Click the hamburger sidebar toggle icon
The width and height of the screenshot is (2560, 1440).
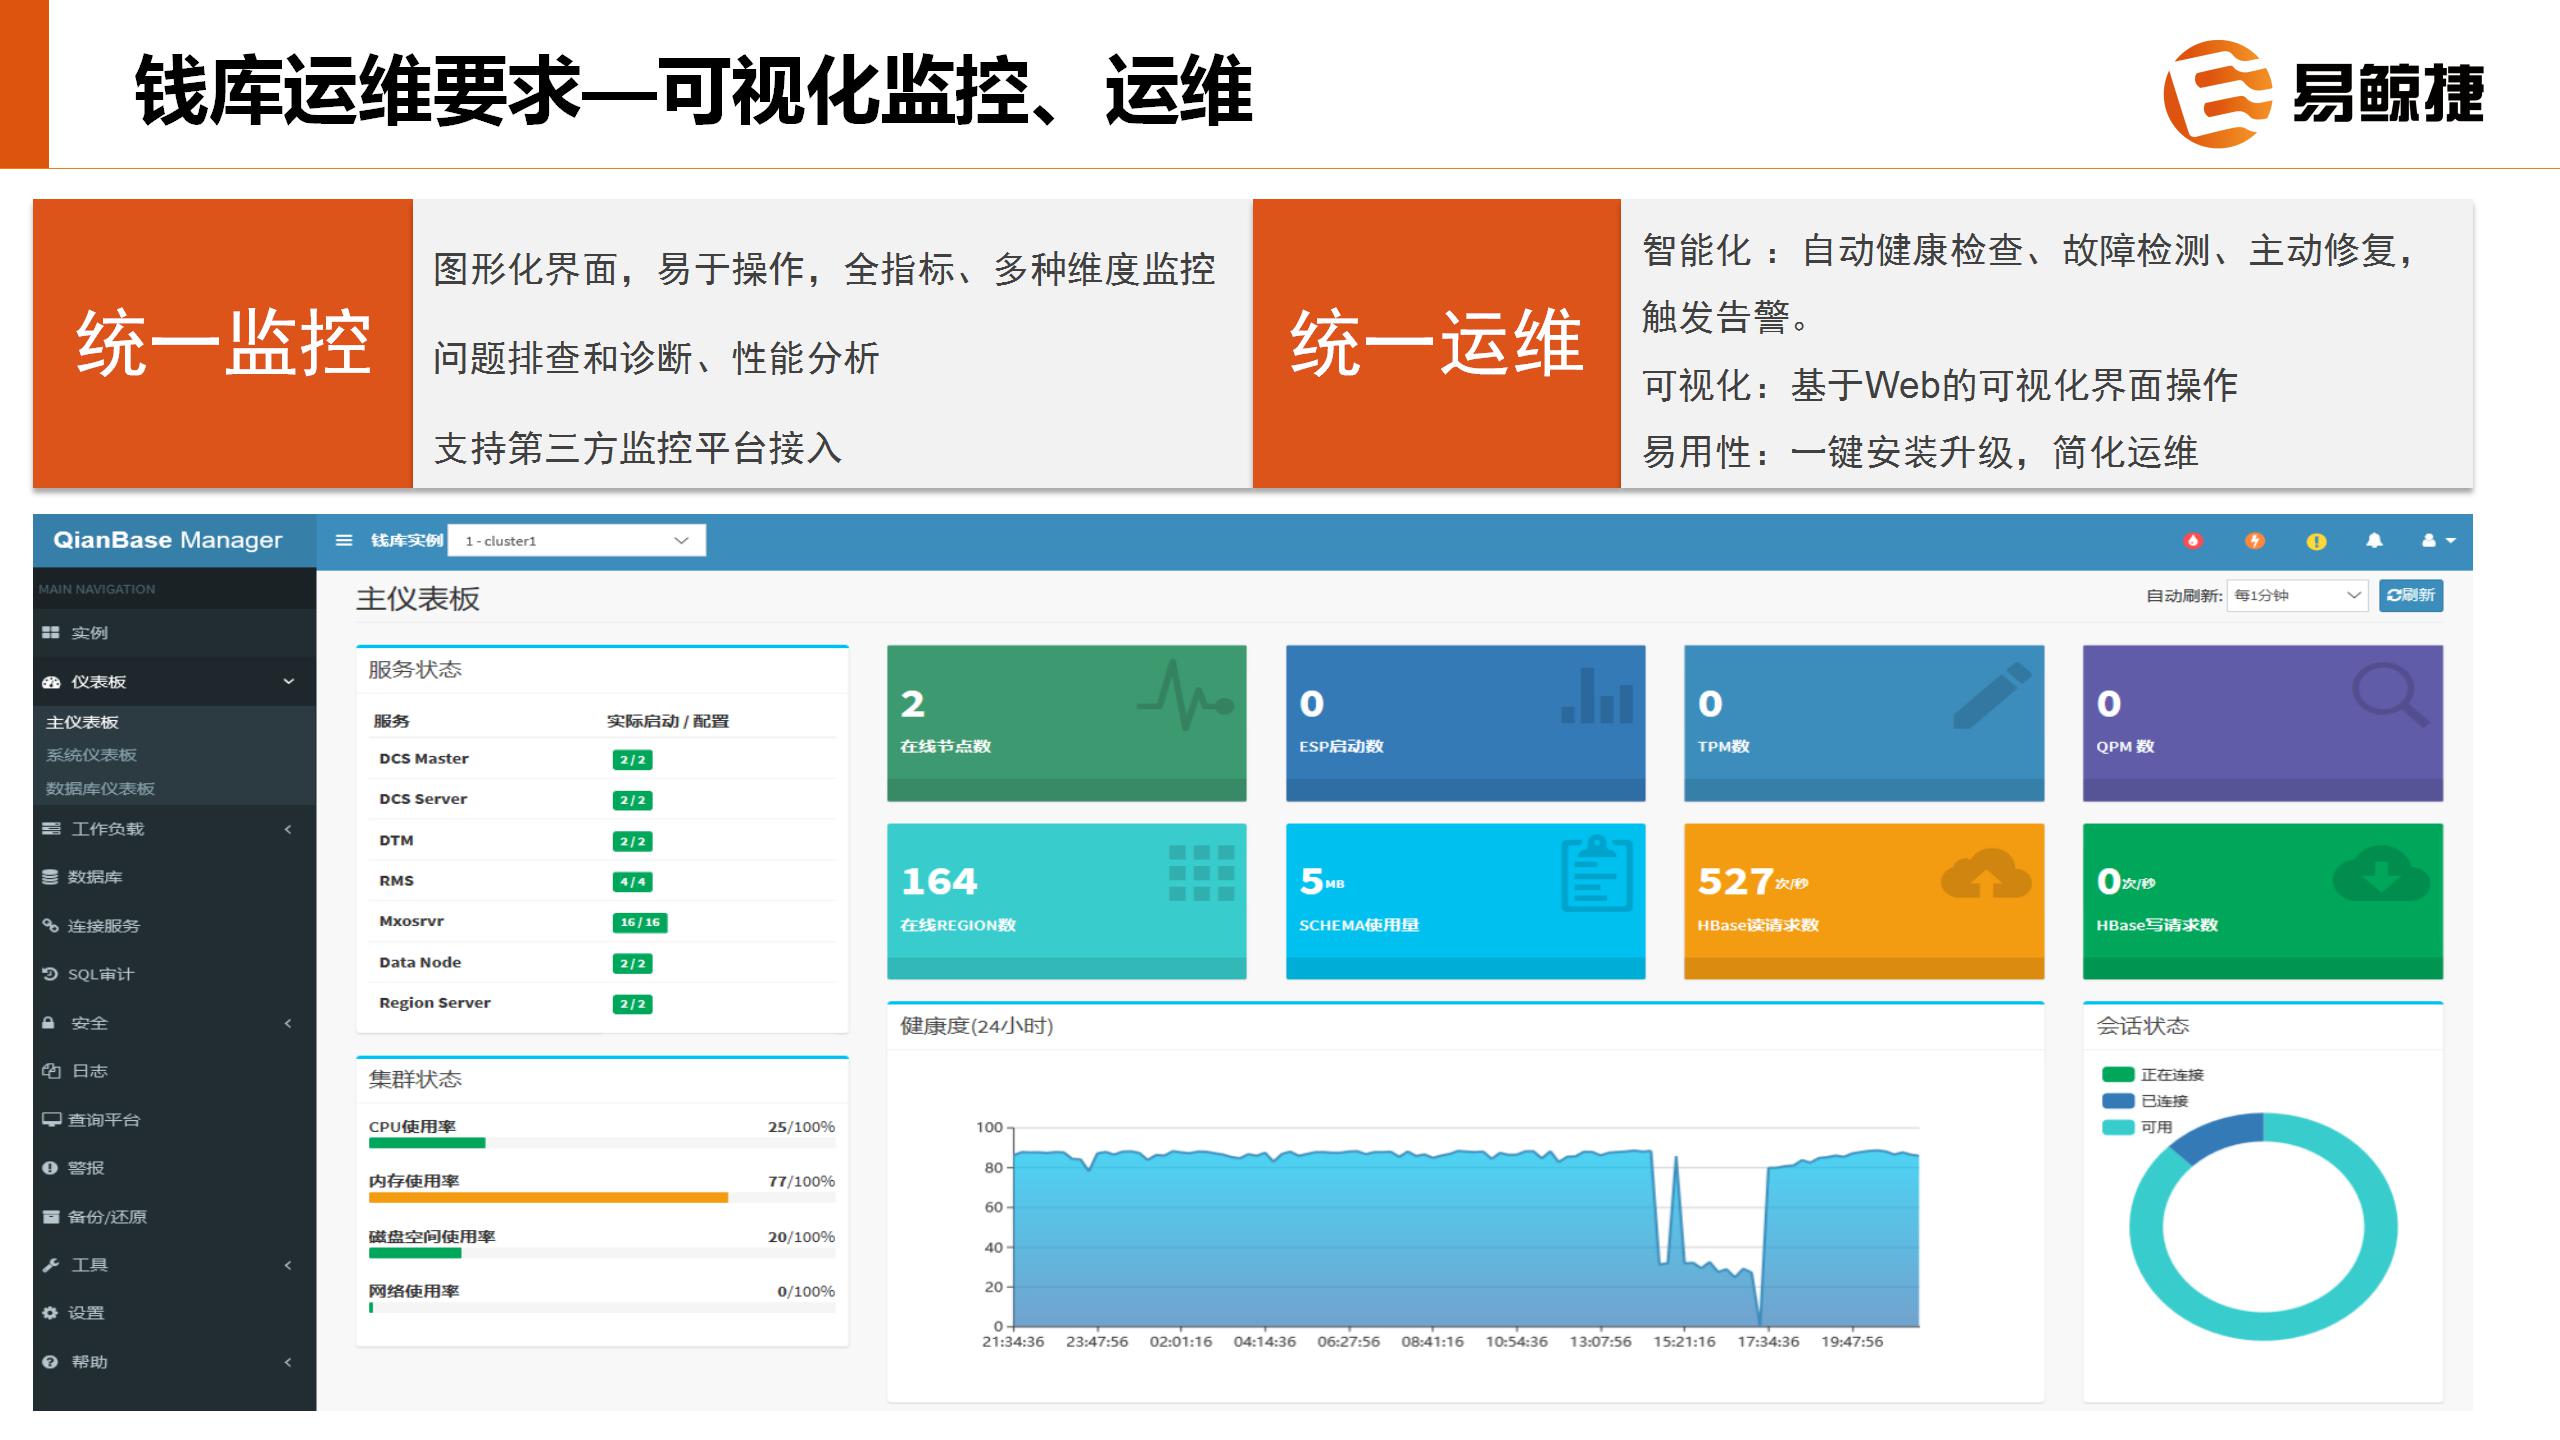pyautogui.click(x=344, y=540)
